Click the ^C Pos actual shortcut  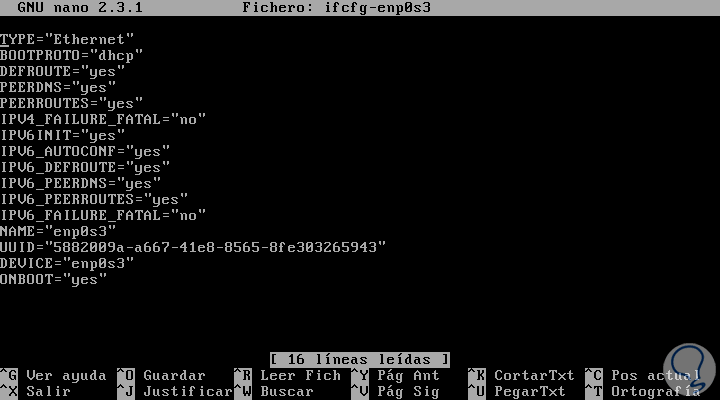643,375
